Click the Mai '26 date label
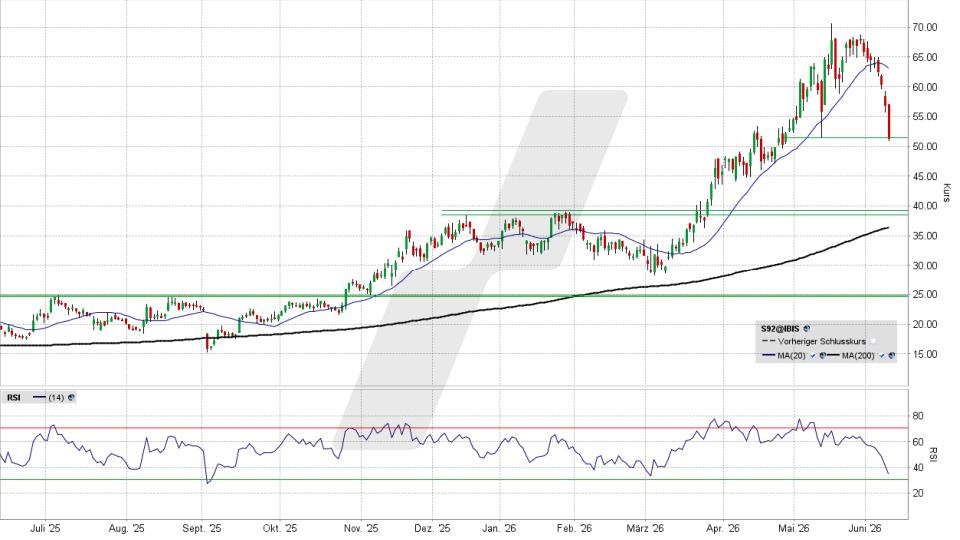Screen dimensions: 960x540 pyautogui.click(x=793, y=528)
